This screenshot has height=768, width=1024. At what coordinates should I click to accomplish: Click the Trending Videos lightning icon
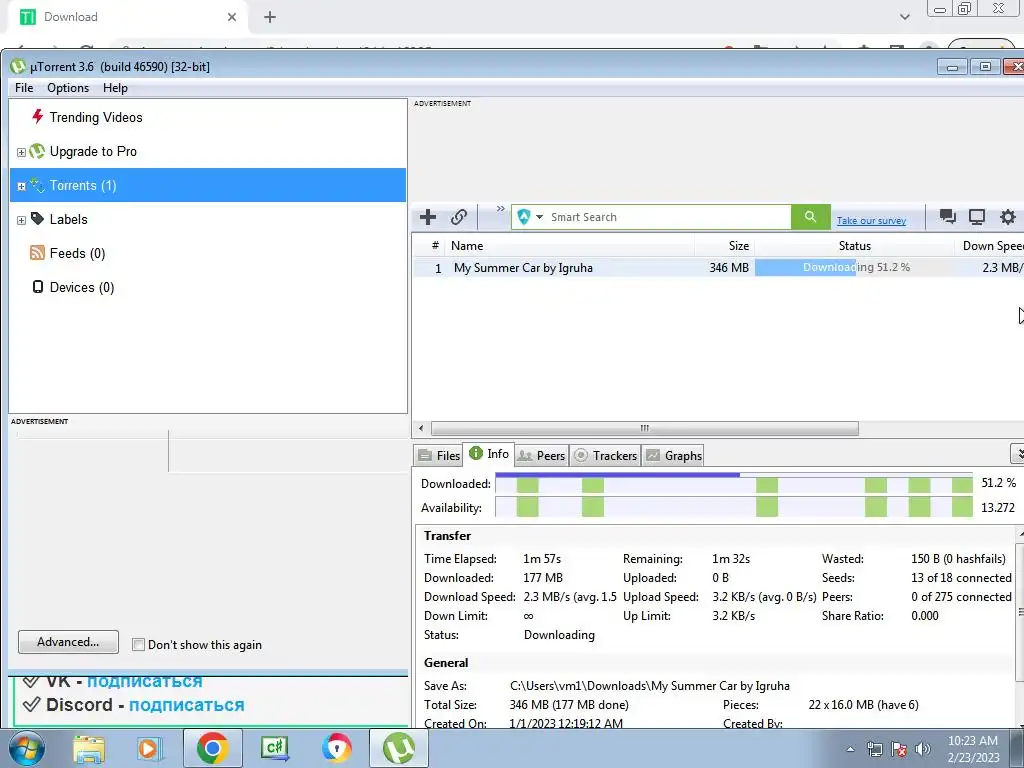tap(38, 117)
